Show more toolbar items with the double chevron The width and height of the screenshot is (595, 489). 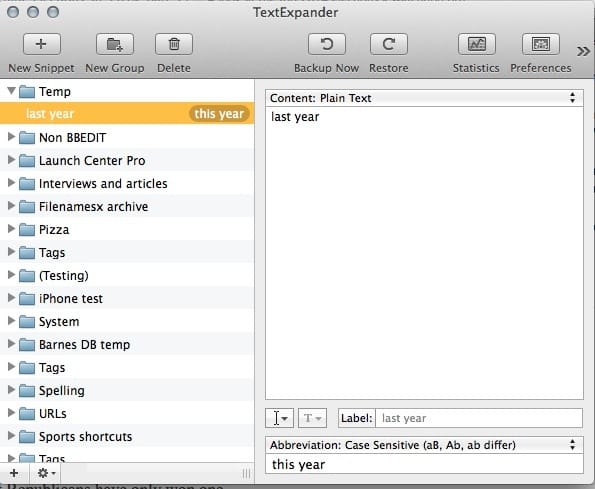tap(583, 51)
